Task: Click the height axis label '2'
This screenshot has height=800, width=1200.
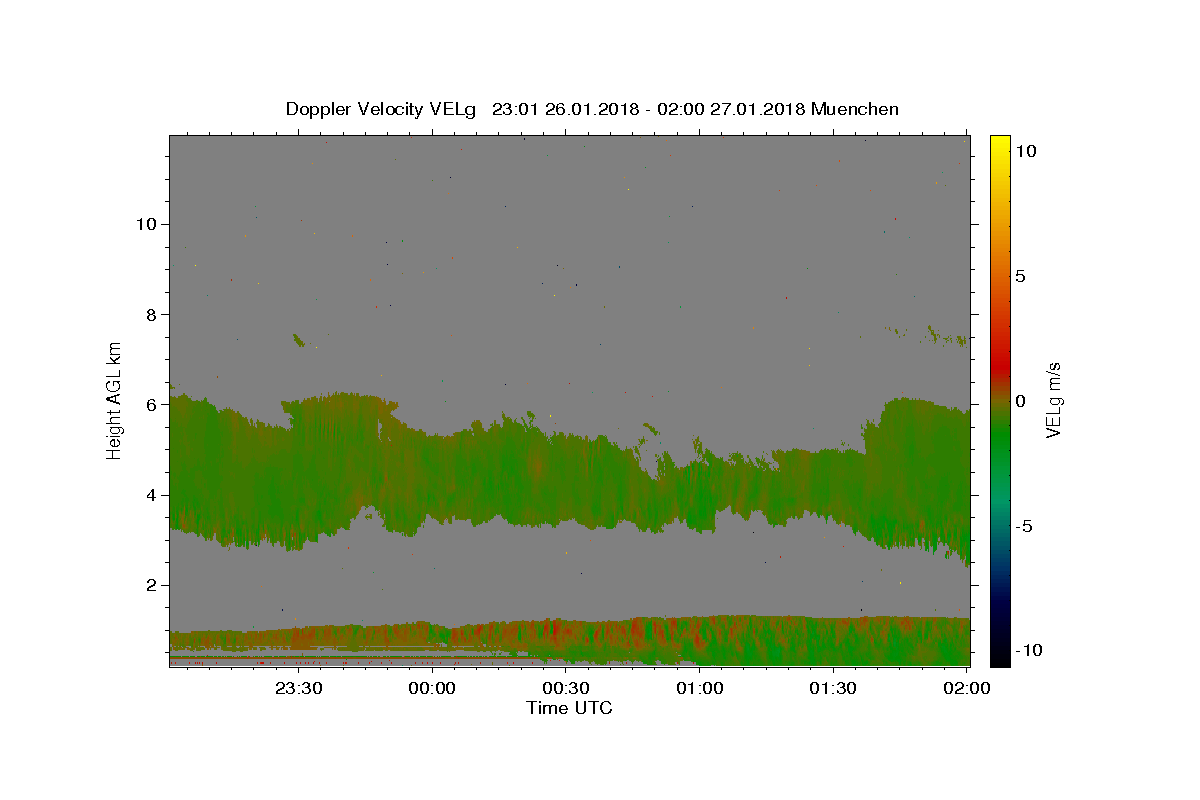Action: (x=149, y=585)
